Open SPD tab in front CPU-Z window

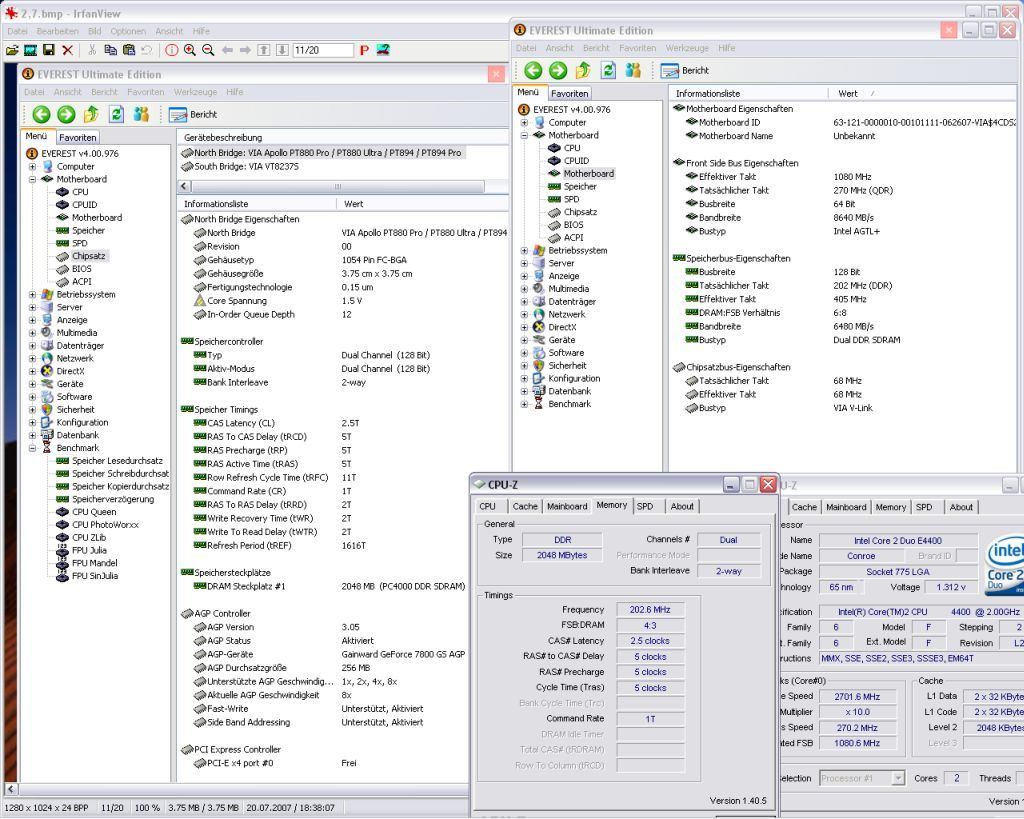[x=645, y=506]
